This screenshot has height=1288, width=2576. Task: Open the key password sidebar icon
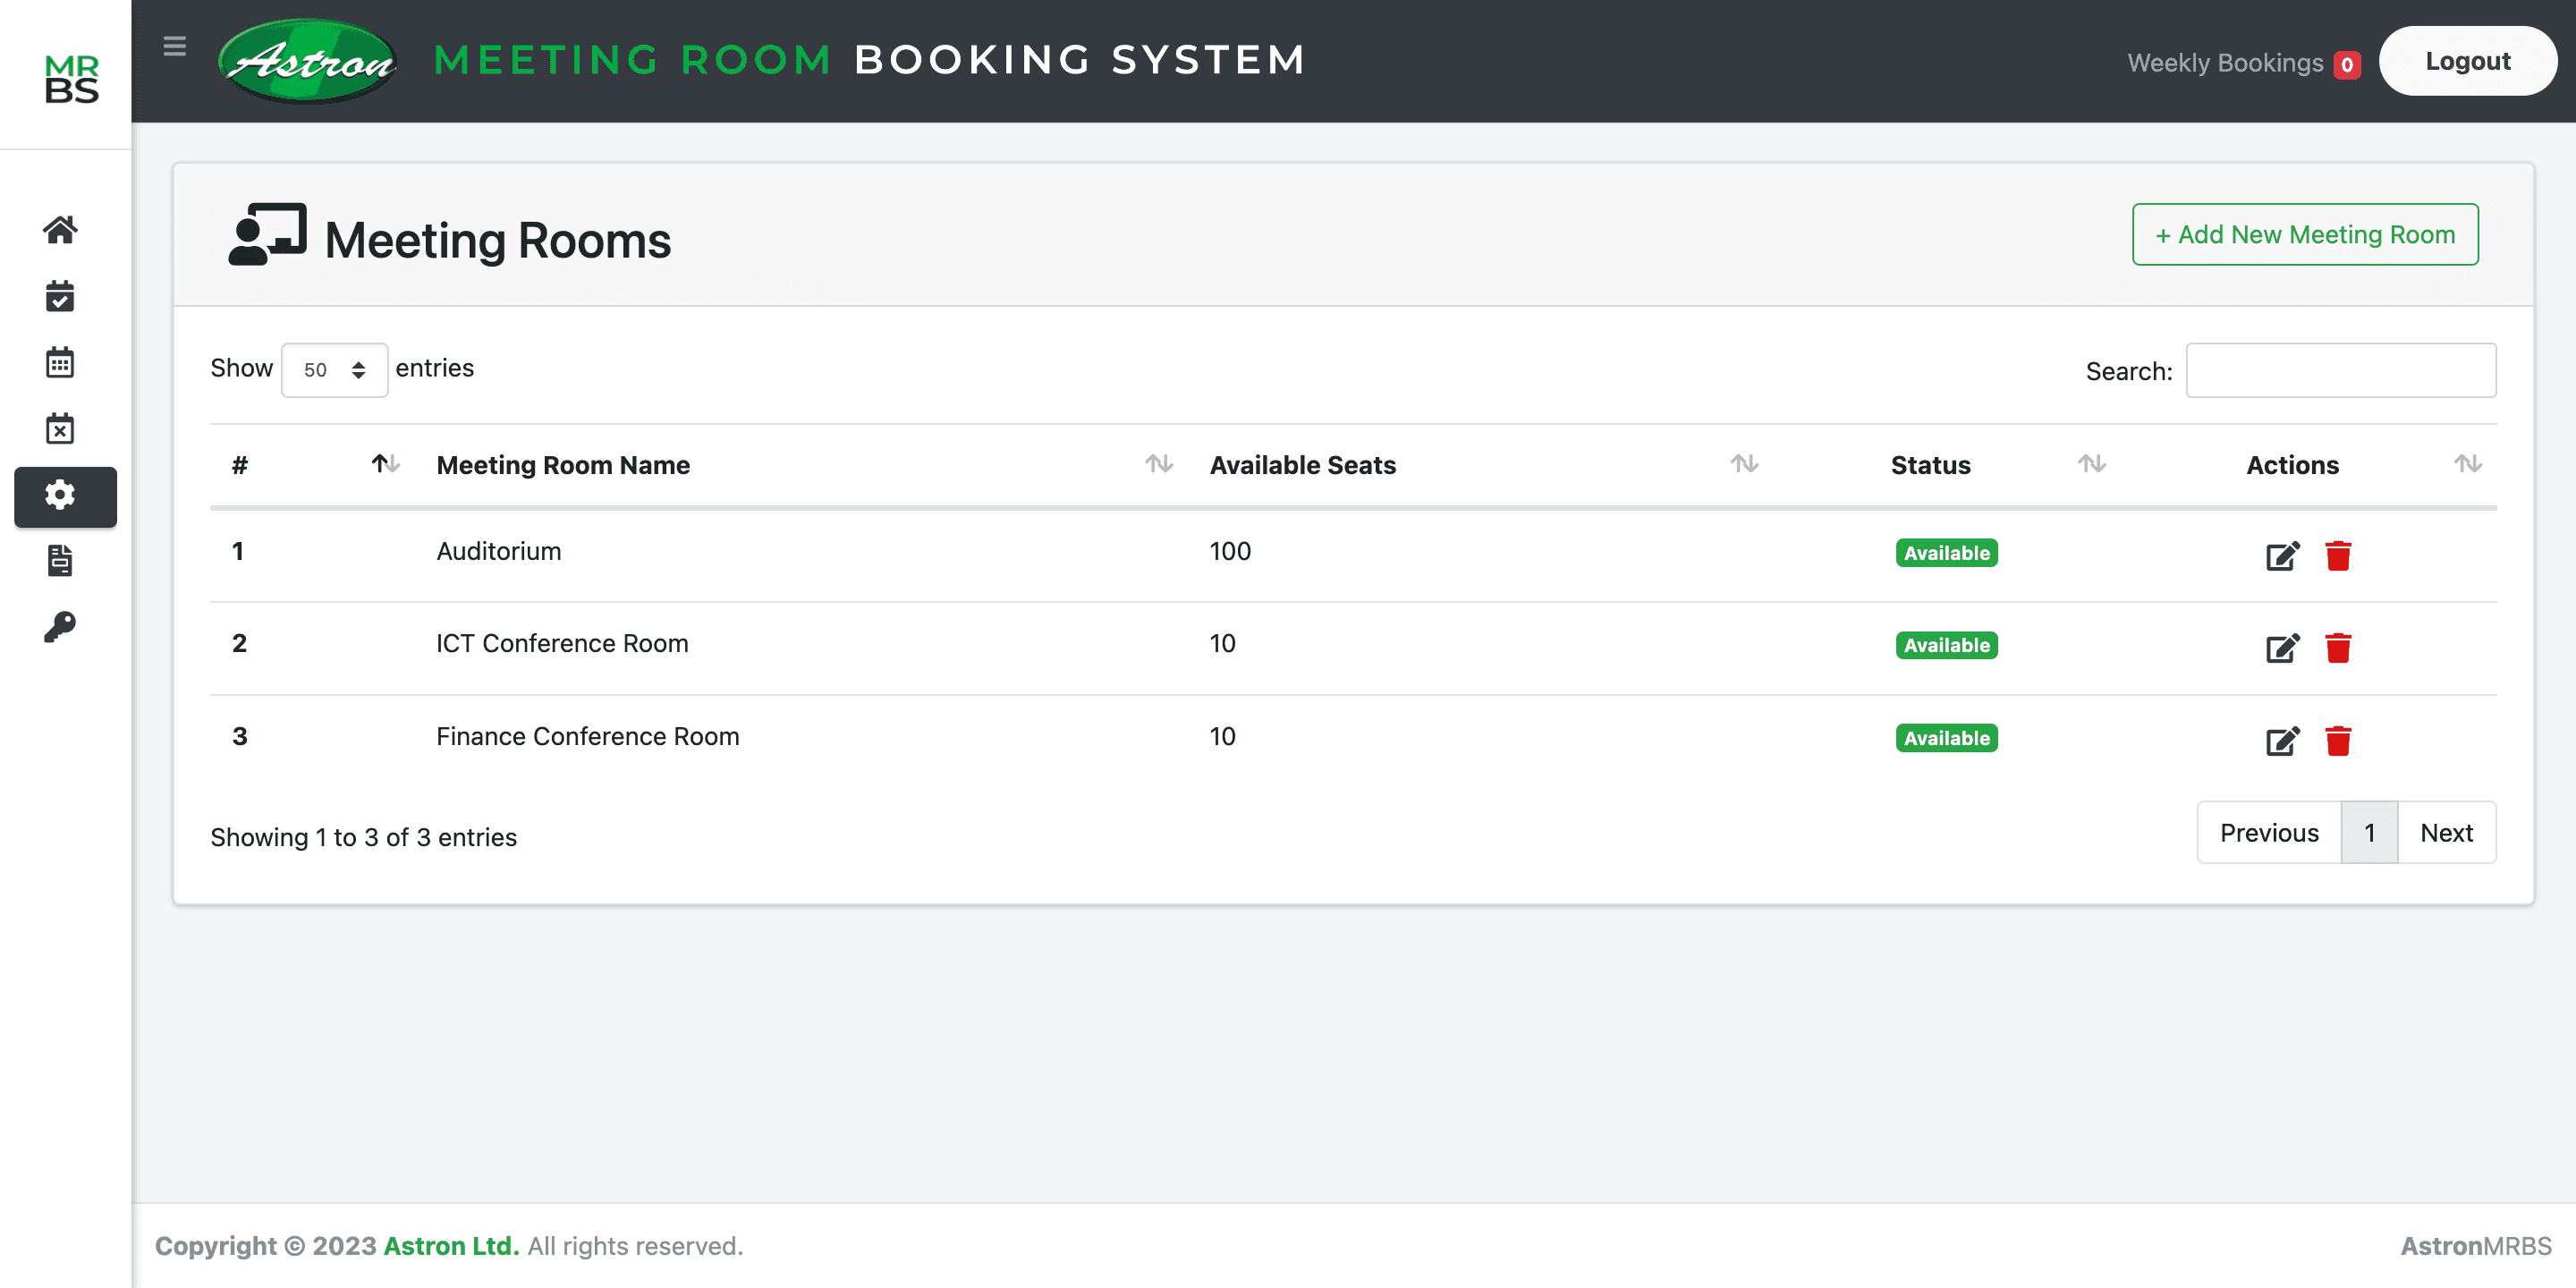(60, 627)
